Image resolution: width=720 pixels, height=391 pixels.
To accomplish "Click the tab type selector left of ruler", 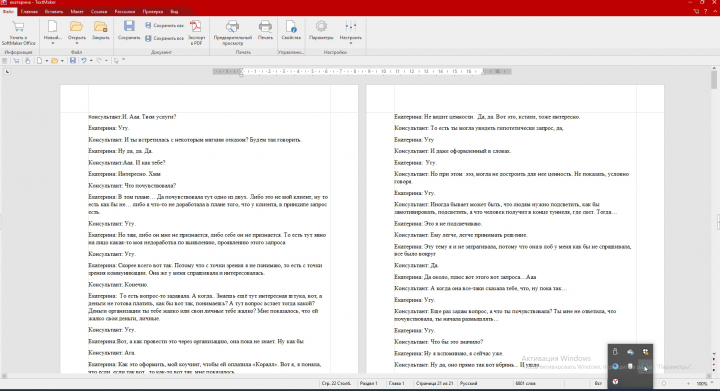I will (7, 72).
